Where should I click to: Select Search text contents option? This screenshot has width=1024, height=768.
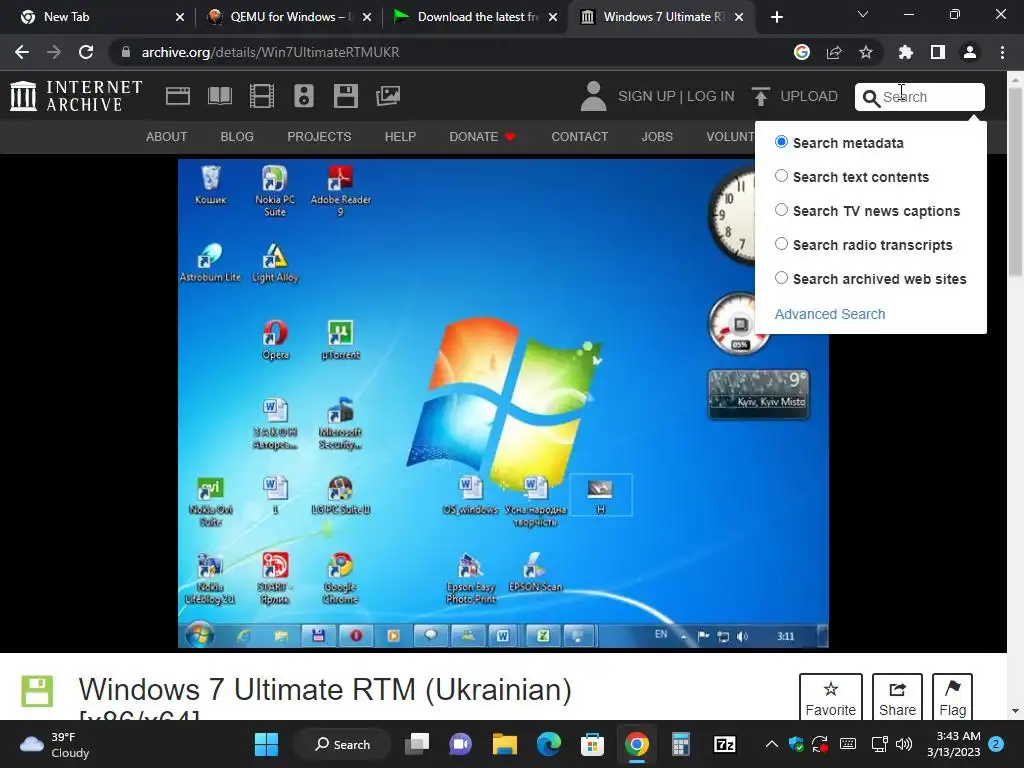[782, 176]
